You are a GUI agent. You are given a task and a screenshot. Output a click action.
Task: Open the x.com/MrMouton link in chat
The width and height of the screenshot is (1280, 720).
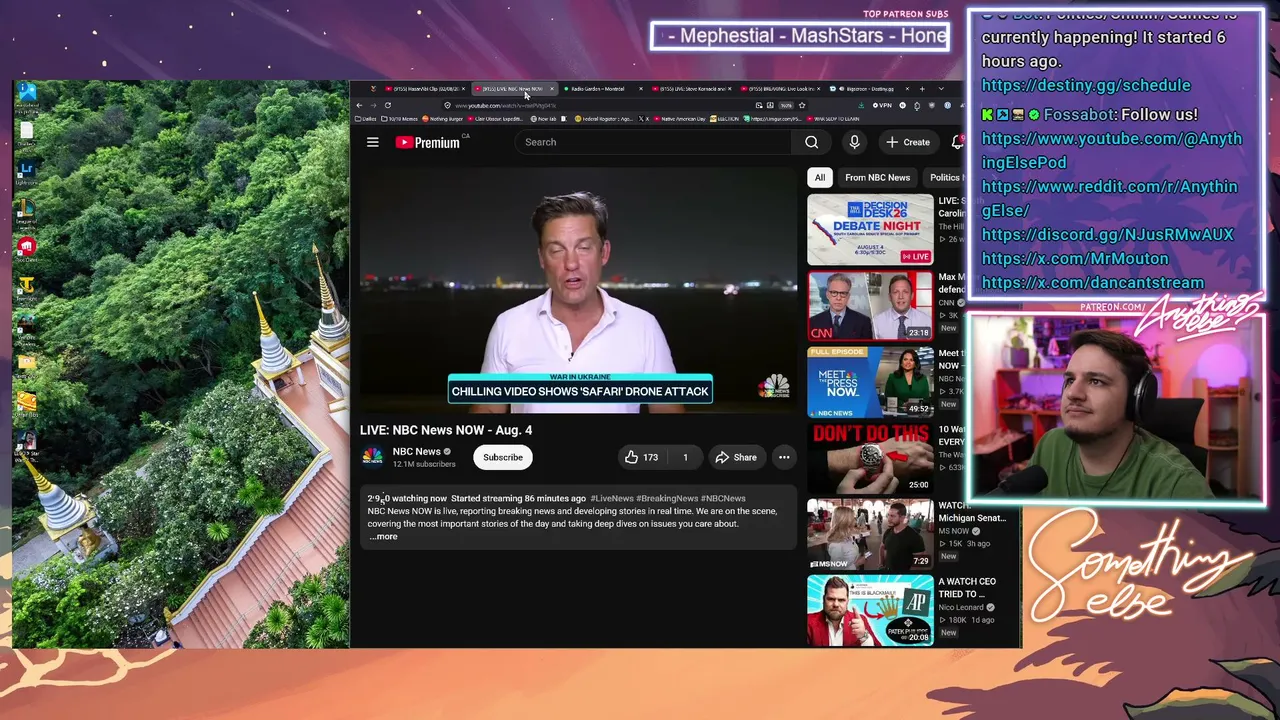1075,258
